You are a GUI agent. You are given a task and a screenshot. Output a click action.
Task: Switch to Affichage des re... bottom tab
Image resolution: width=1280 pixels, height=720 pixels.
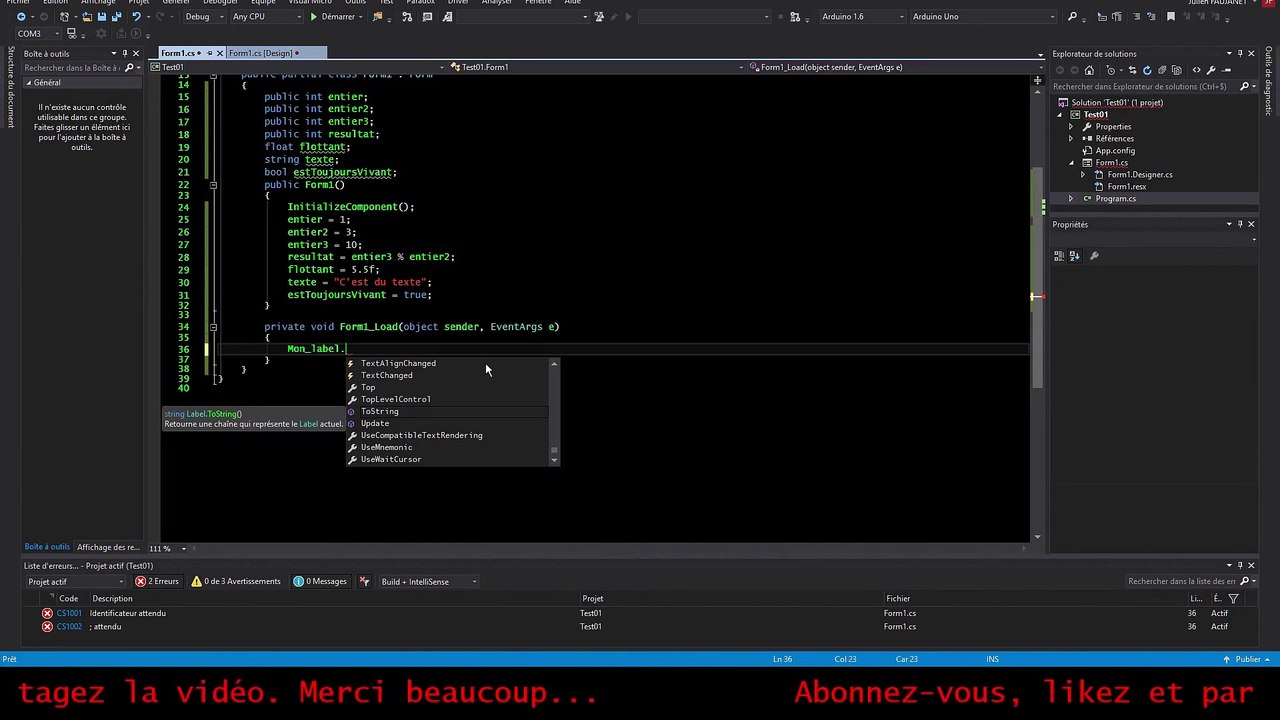click(x=109, y=547)
